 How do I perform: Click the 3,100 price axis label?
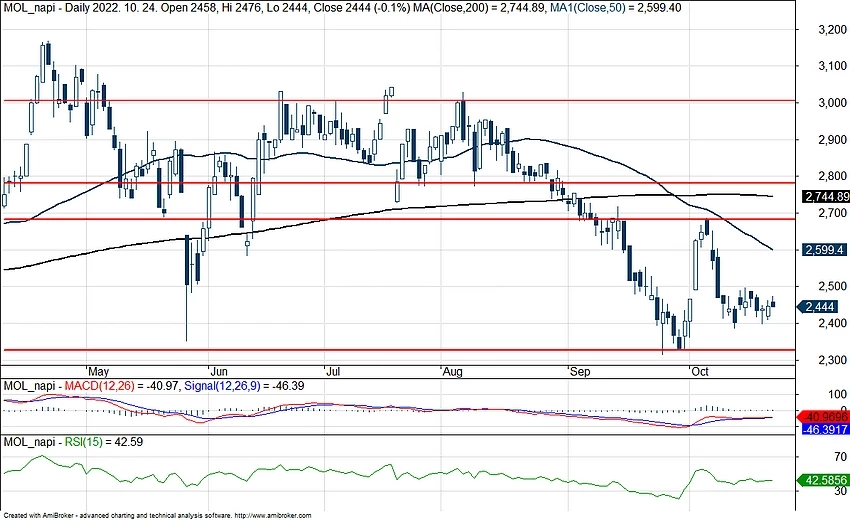832,66
